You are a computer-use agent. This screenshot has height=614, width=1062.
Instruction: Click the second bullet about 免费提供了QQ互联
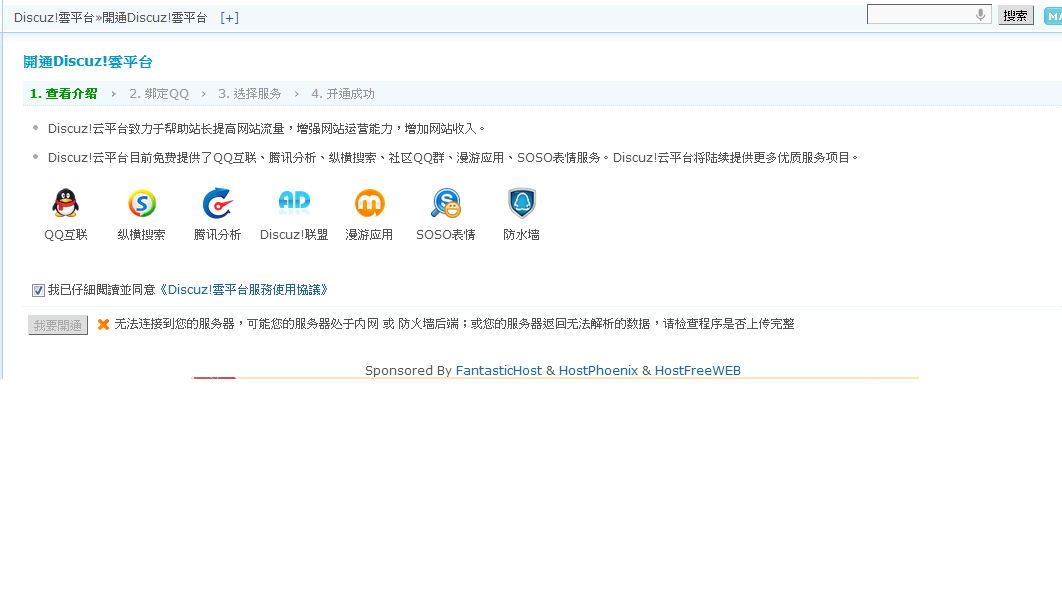[453, 157]
